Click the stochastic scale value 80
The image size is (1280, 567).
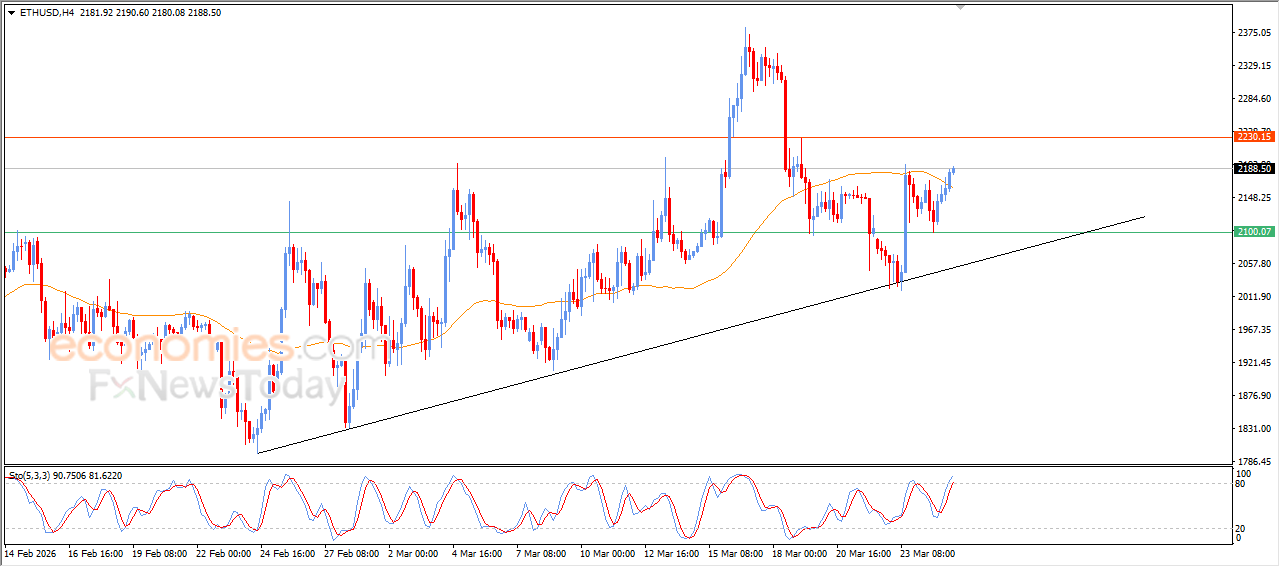1242,484
